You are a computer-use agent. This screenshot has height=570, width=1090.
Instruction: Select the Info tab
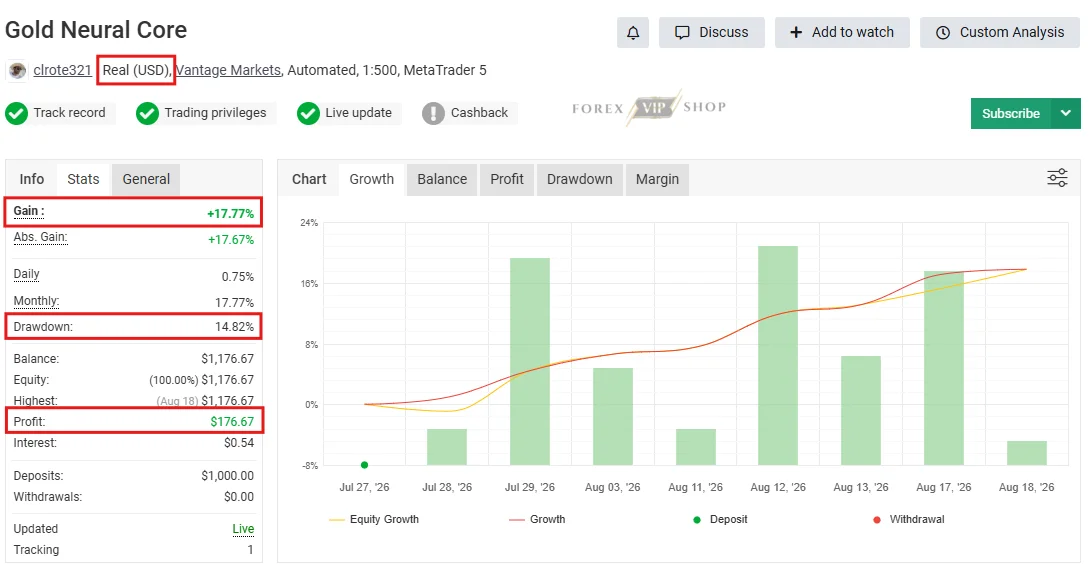coord(31,179)
